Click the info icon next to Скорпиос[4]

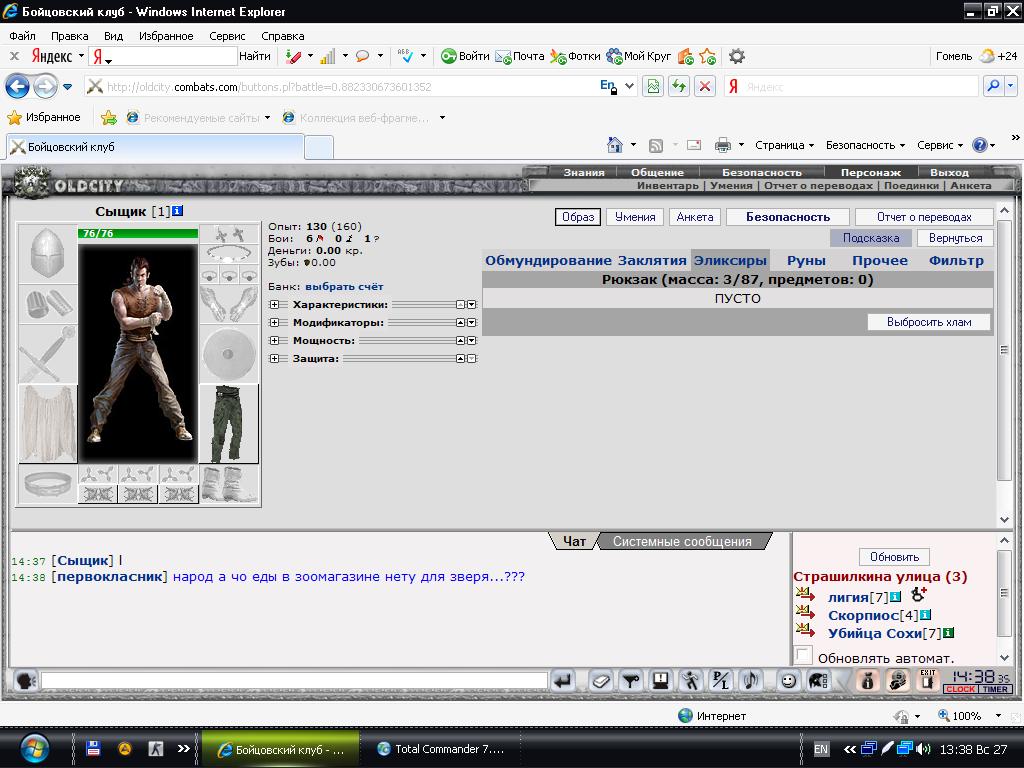pyautogui.click(x=925, y=615)
